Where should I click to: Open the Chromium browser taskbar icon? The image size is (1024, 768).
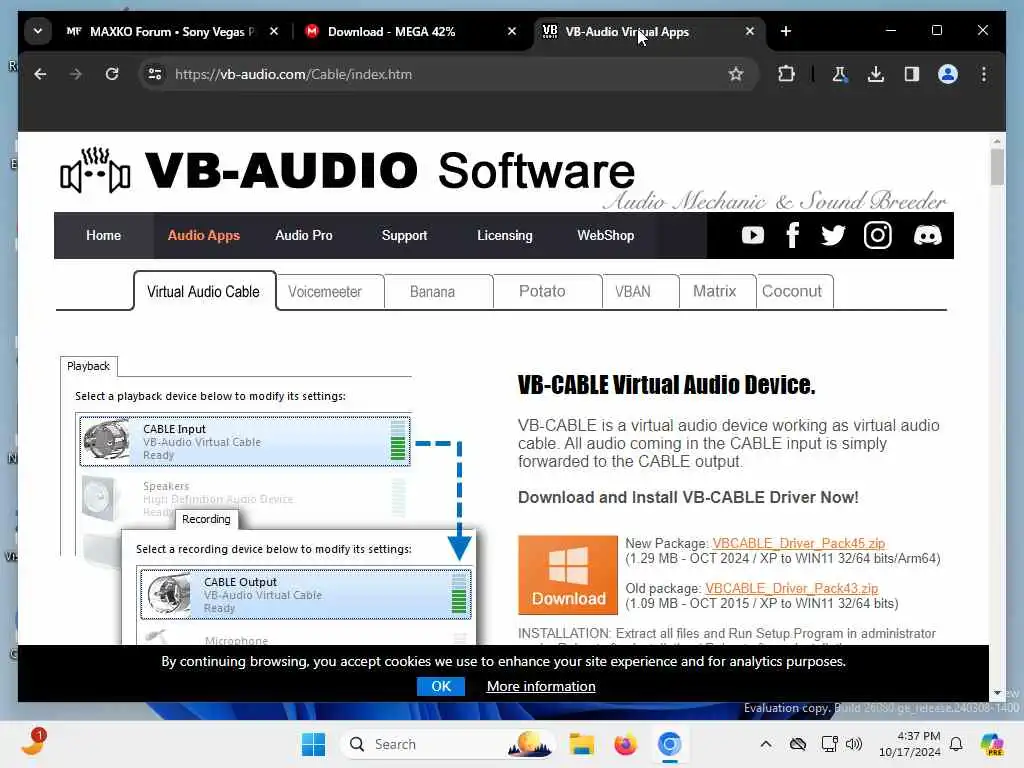click(x=669, y=744)
